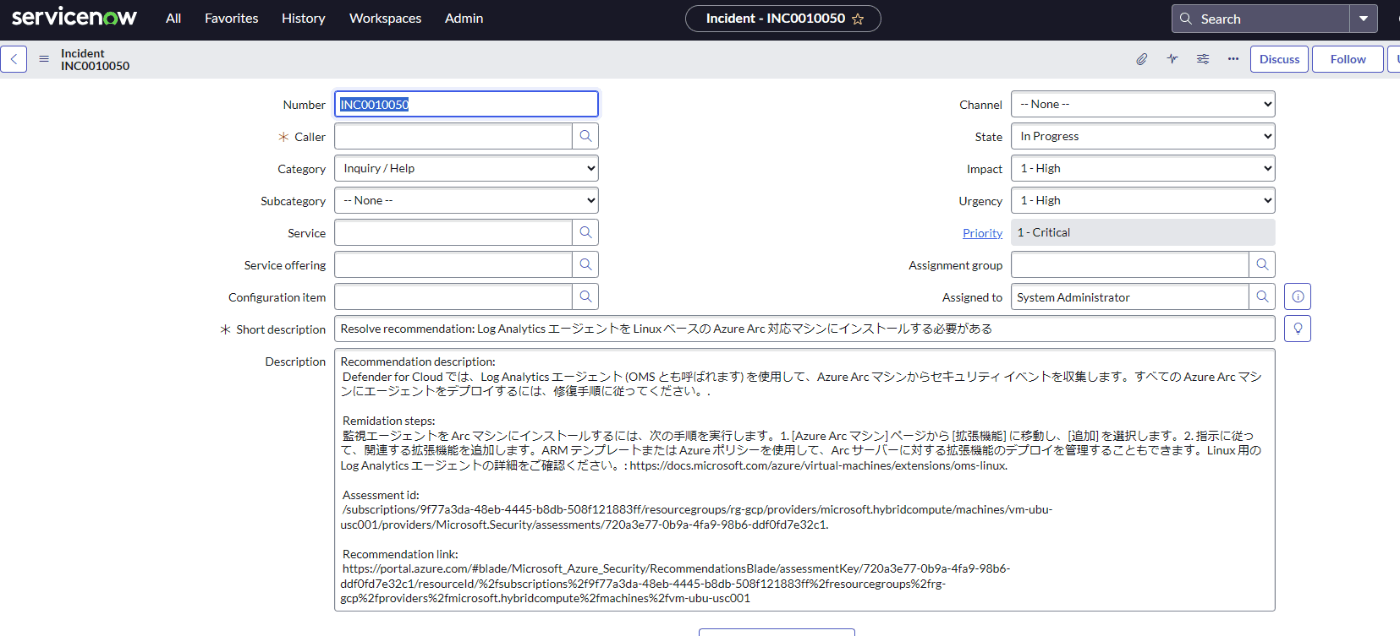Screen dimensions: 1400x636
Task: Click the 'Remidation steps:' text in Description
Action: point(389,421)
